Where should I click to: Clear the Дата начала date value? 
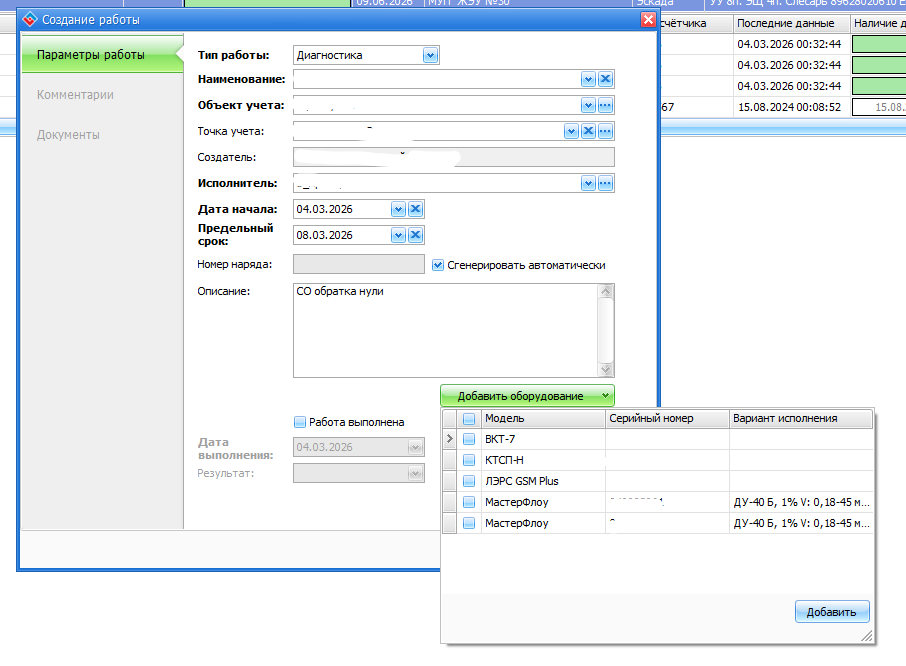pyautogui.click(x=415, y=209)
